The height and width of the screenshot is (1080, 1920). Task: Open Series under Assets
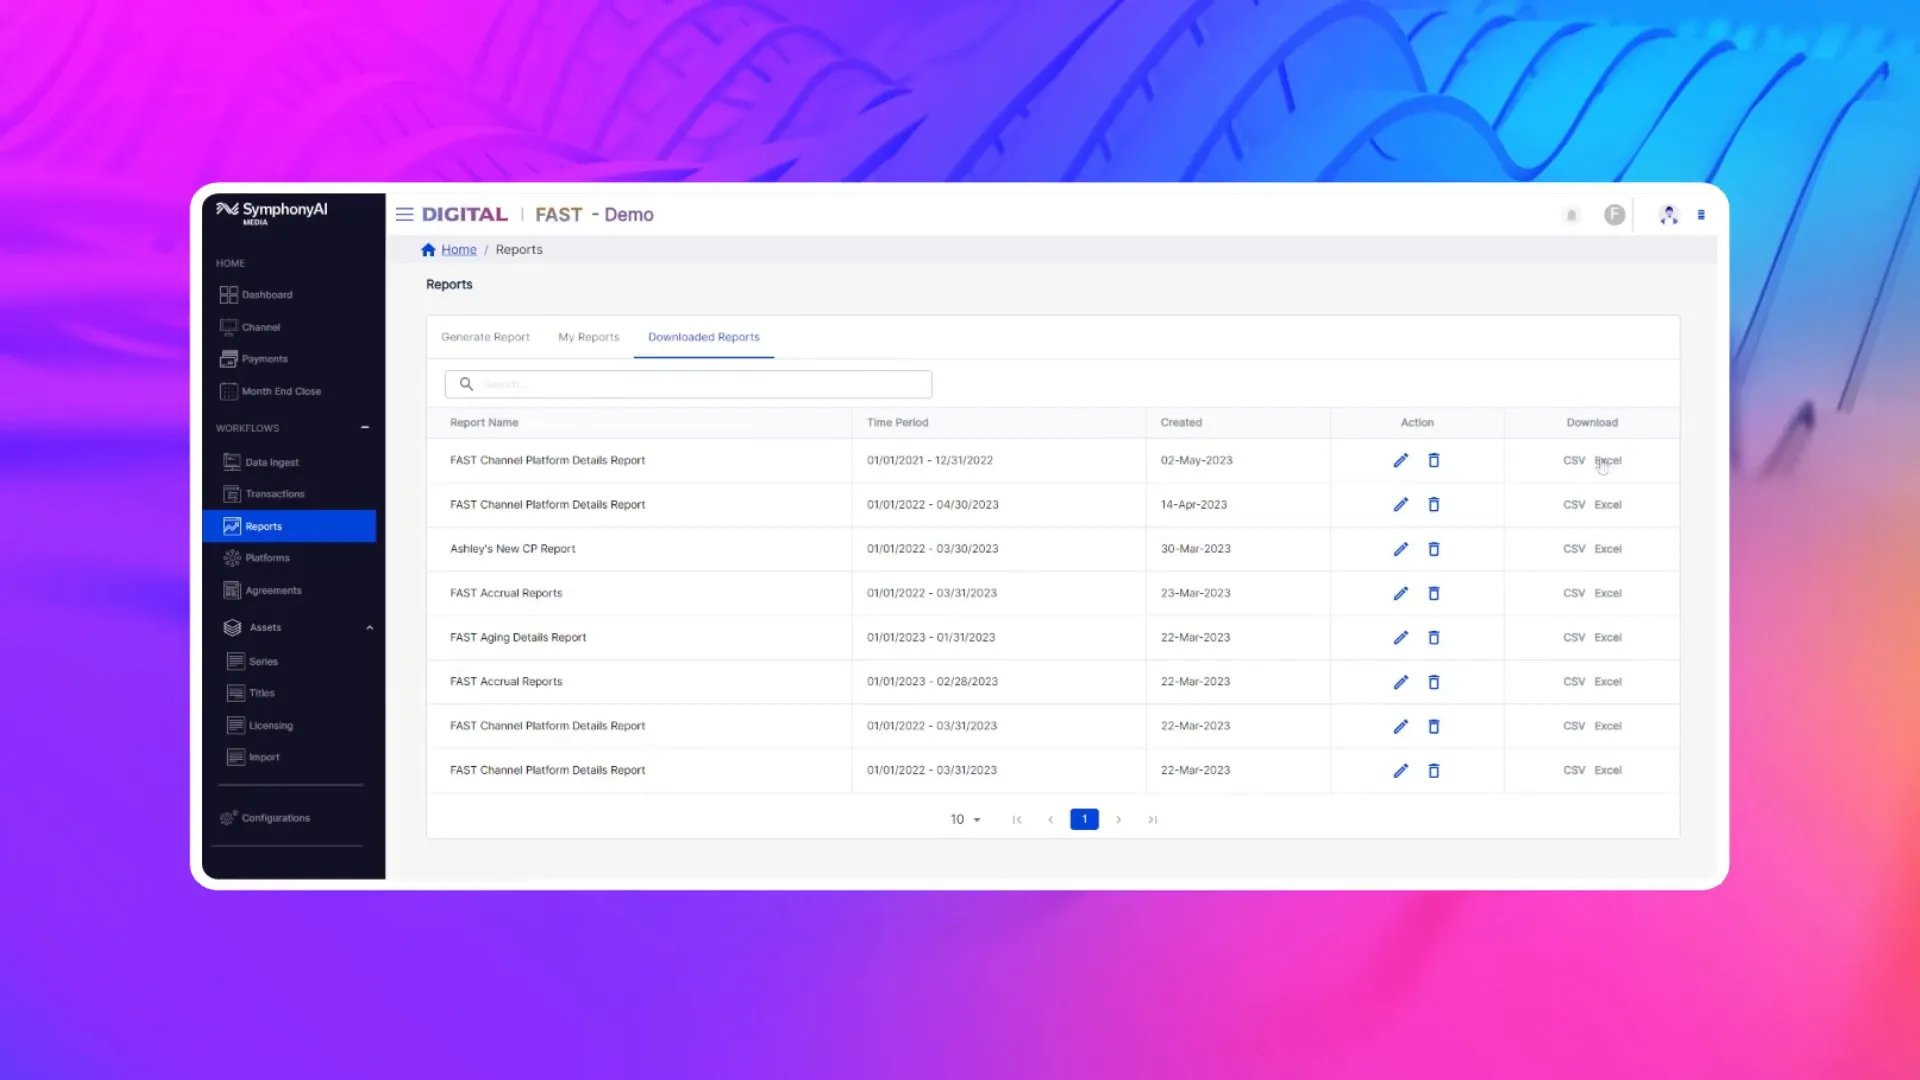point(252,662)
